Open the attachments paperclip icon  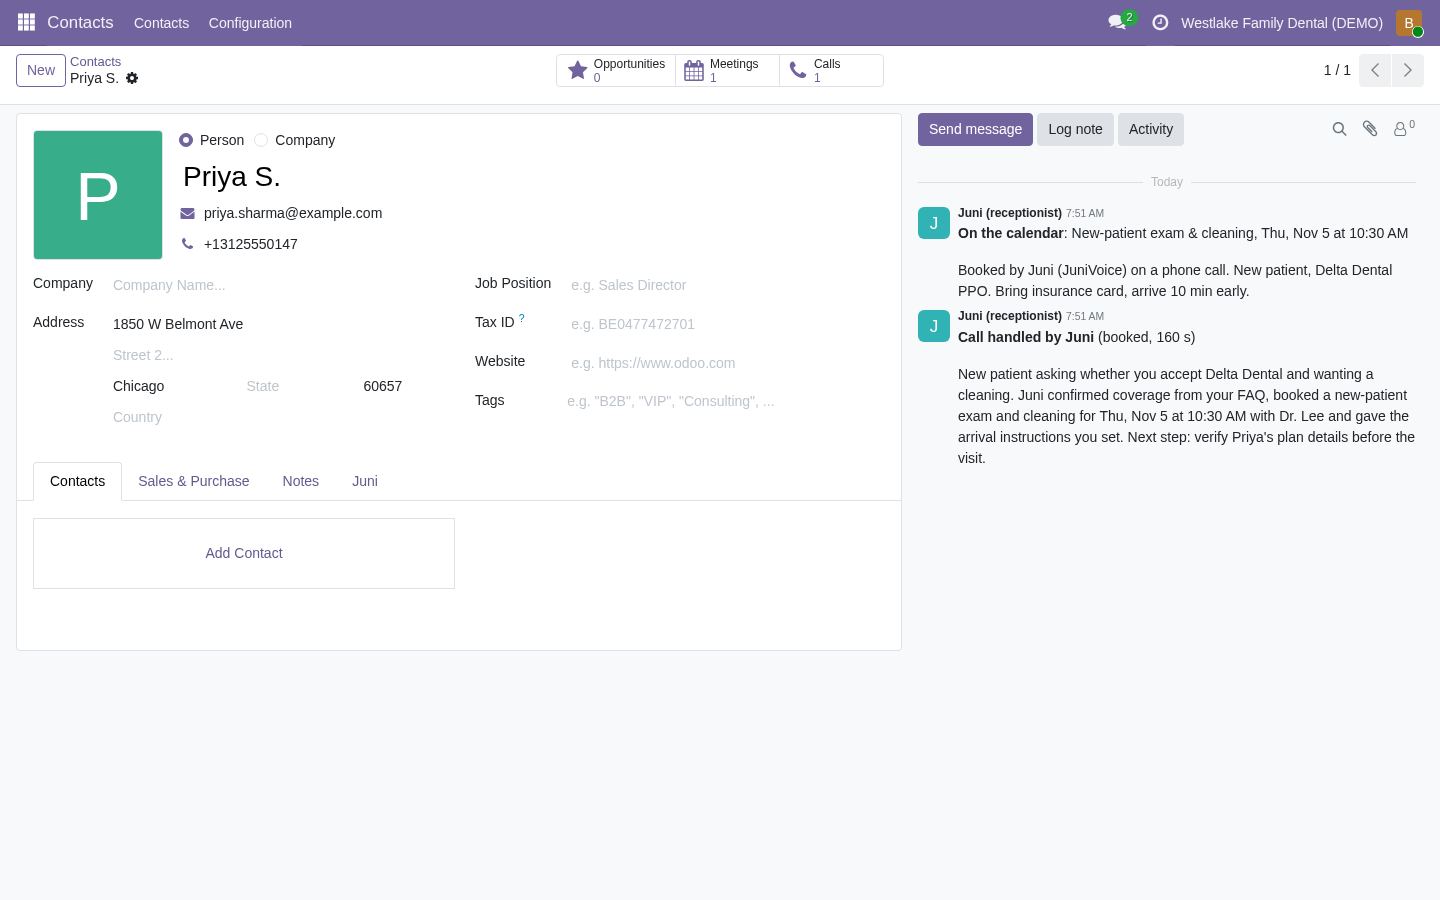(x=1370, y=129)
